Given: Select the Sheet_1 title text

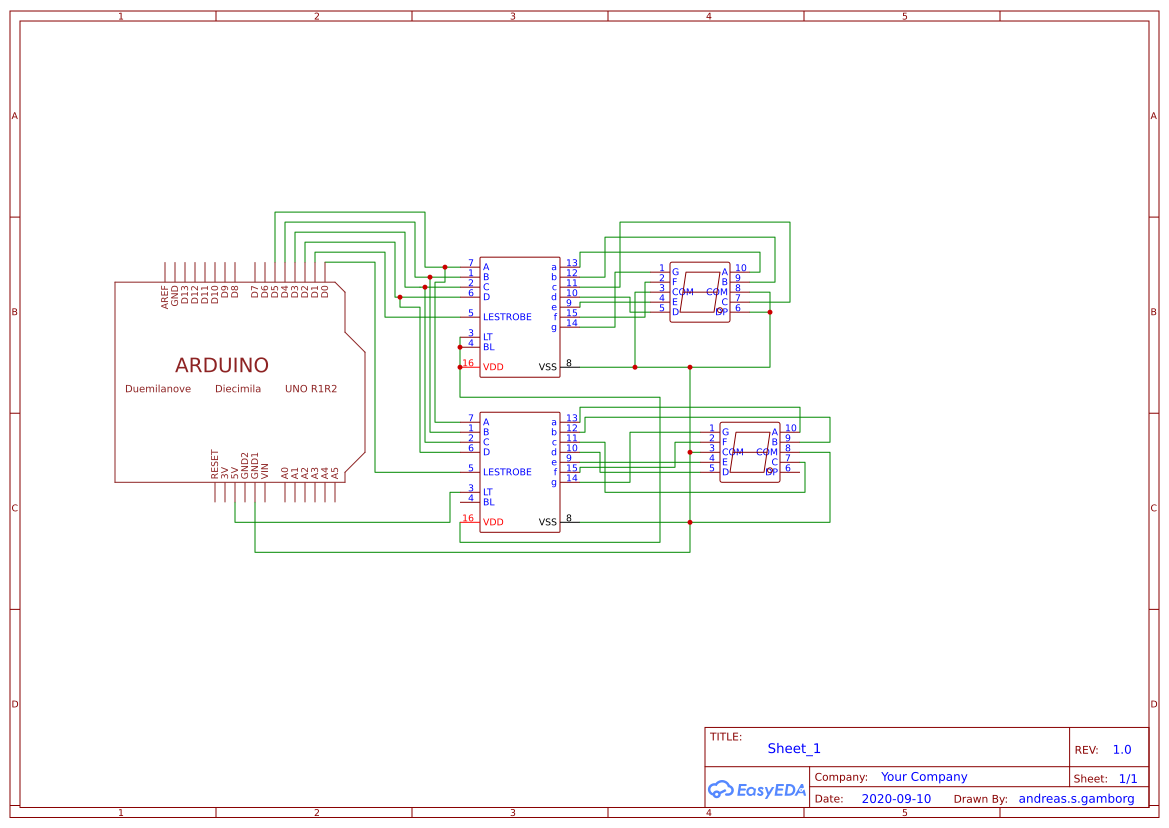Looking at the screenshot, I should pyautogui.click(x=793, y=748).
